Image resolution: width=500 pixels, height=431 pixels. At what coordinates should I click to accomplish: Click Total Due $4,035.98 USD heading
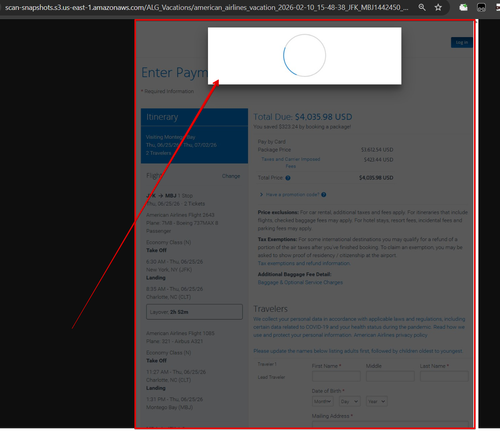point(303,117)
